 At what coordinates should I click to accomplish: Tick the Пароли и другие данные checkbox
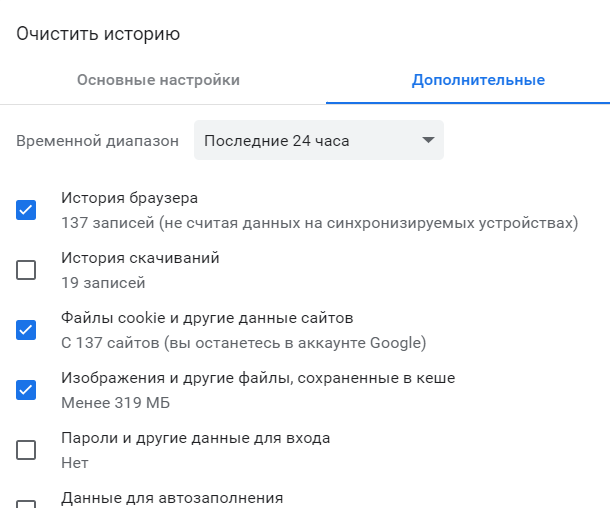click(26, 450)
